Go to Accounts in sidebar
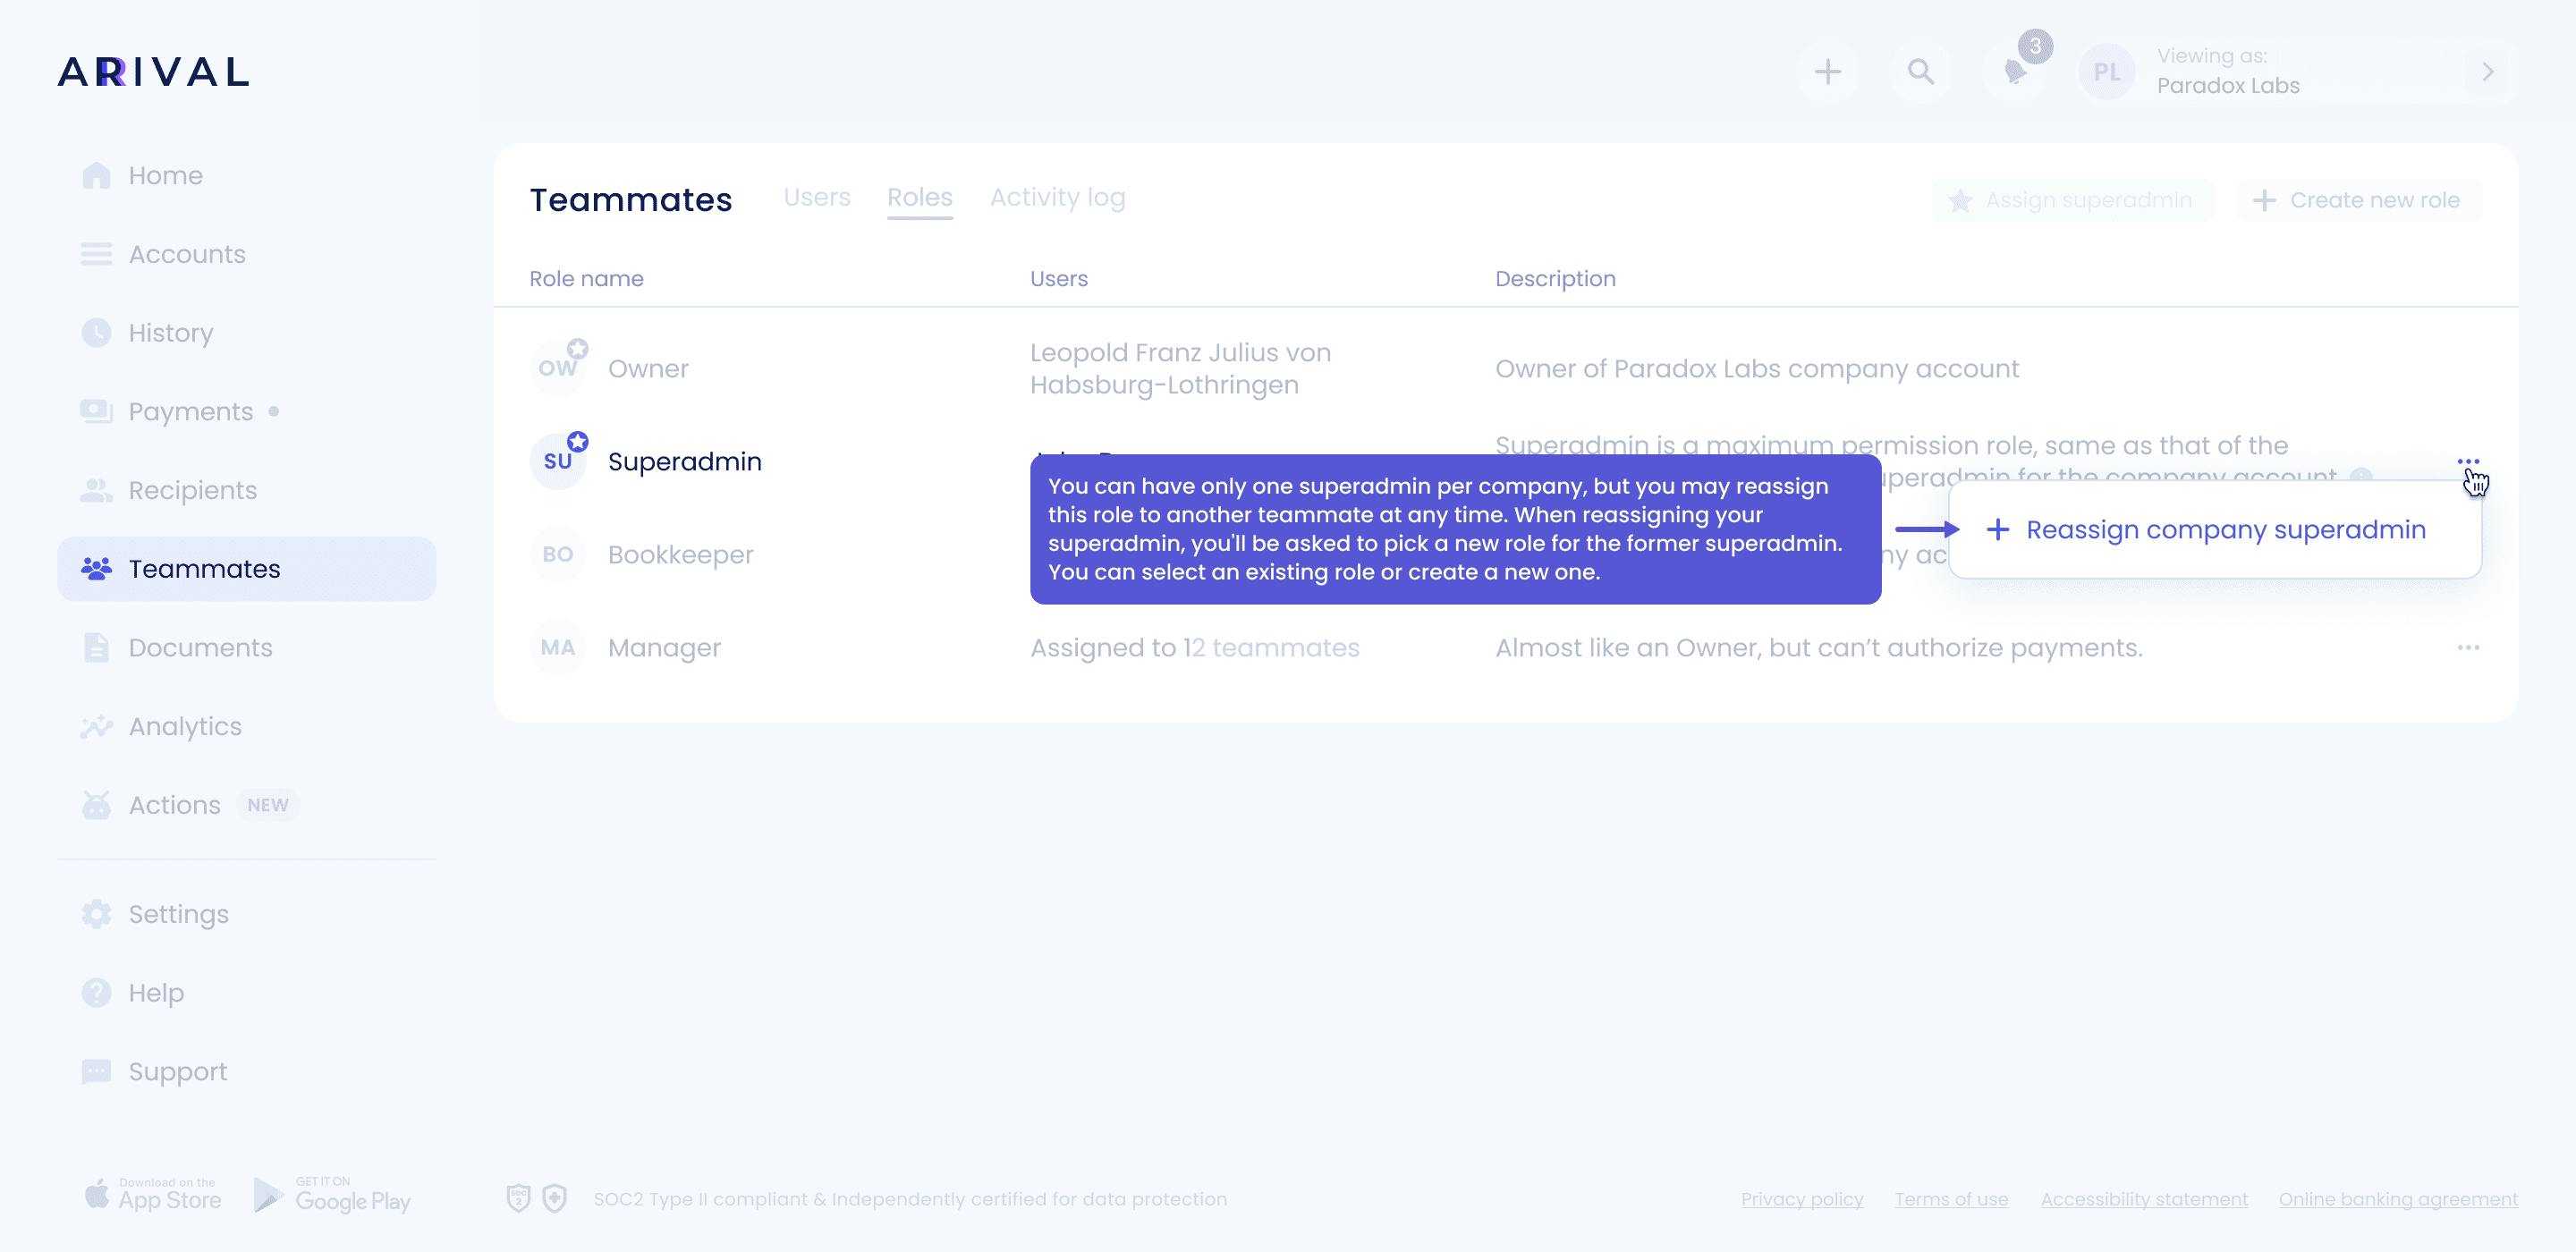Image resolution: width=2576 pixels, height=1252 pixels. pyautogui.click(x=163, y=254)
